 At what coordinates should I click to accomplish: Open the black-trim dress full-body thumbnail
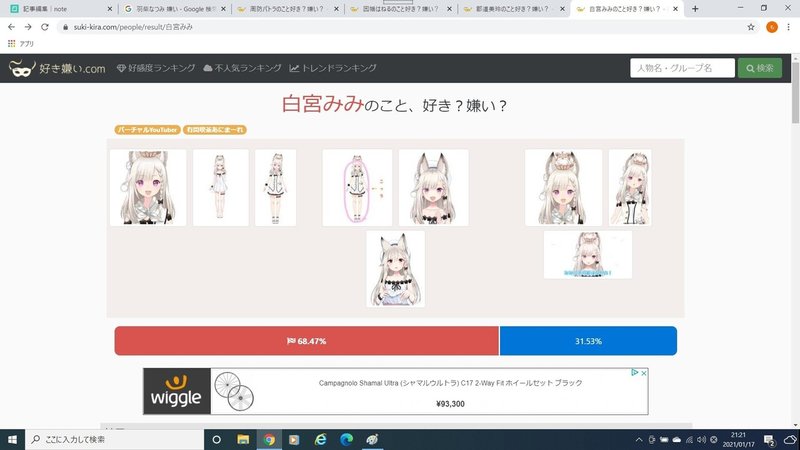(276, 188)
